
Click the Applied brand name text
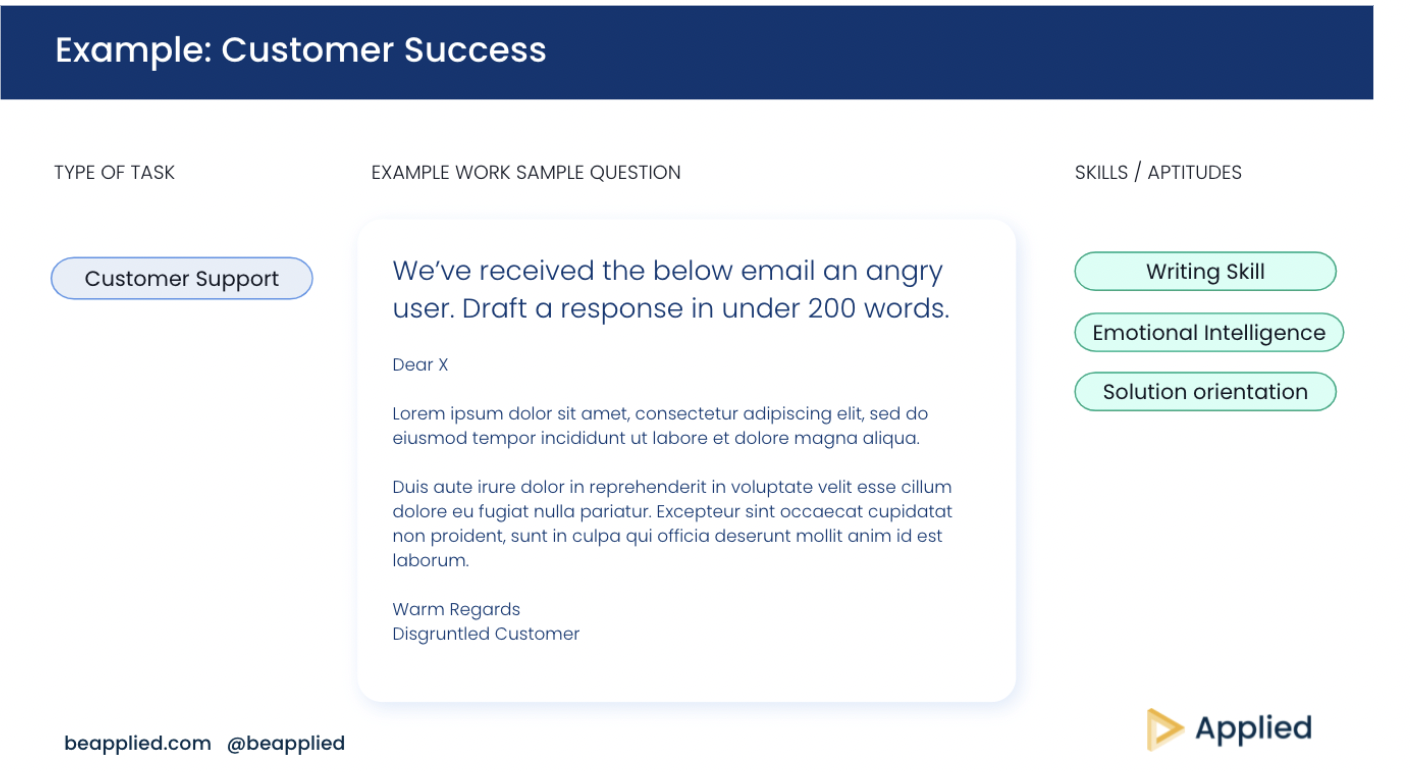[1253, 729]
